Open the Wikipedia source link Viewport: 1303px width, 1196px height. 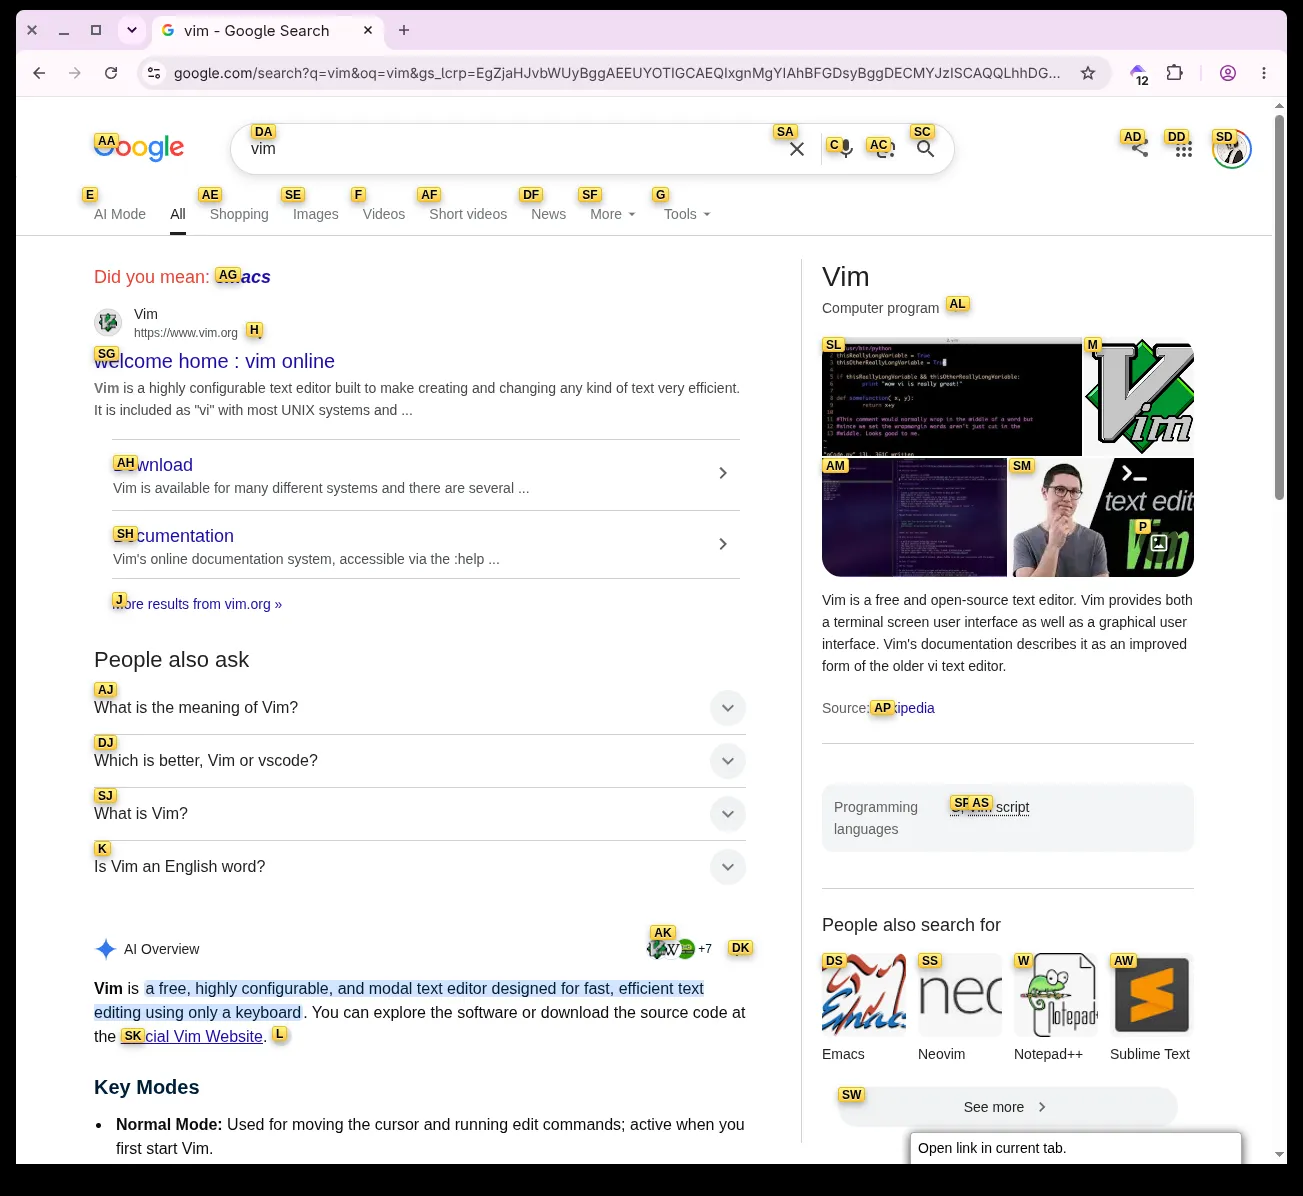point(904,708)
